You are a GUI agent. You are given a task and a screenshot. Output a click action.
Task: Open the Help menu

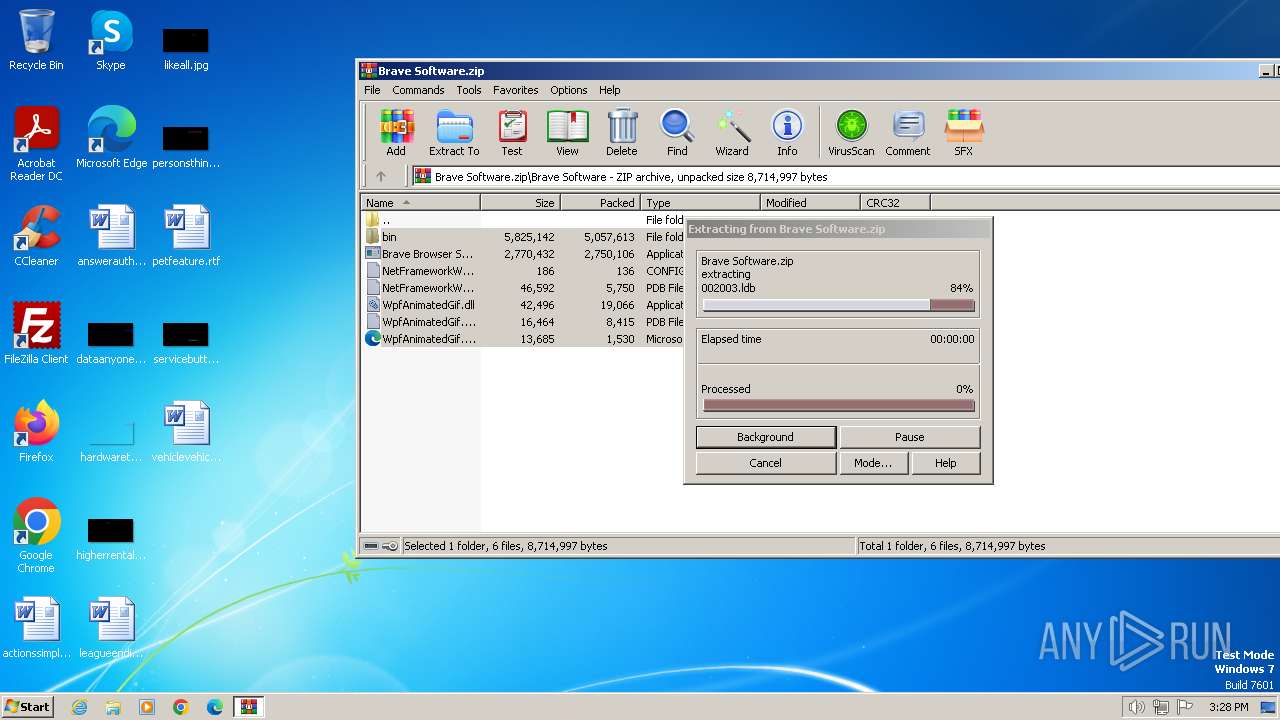(609, 90)
